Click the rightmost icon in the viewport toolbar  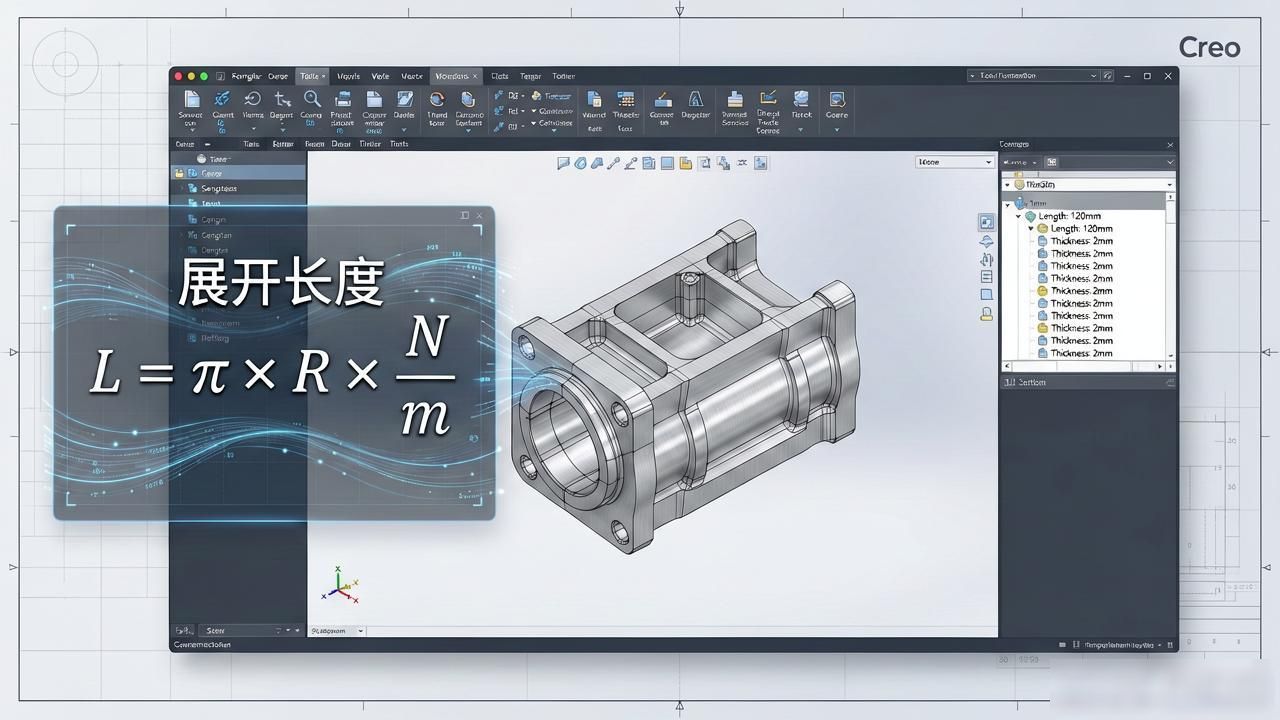pyautogui.click(x=761, y=163)
